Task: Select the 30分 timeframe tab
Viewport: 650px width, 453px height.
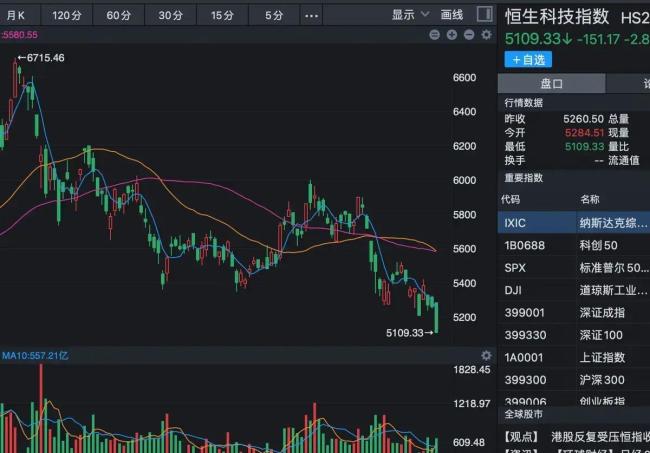Action: [170, 15]
